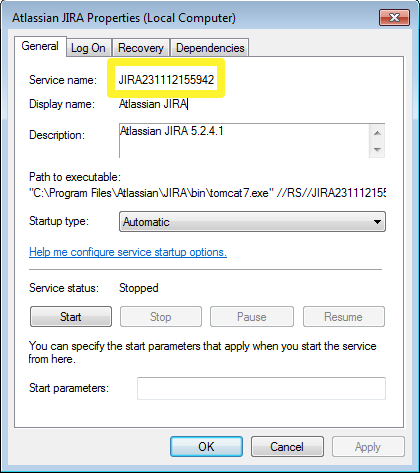Select the Dependencies tab

click(210, 48)
